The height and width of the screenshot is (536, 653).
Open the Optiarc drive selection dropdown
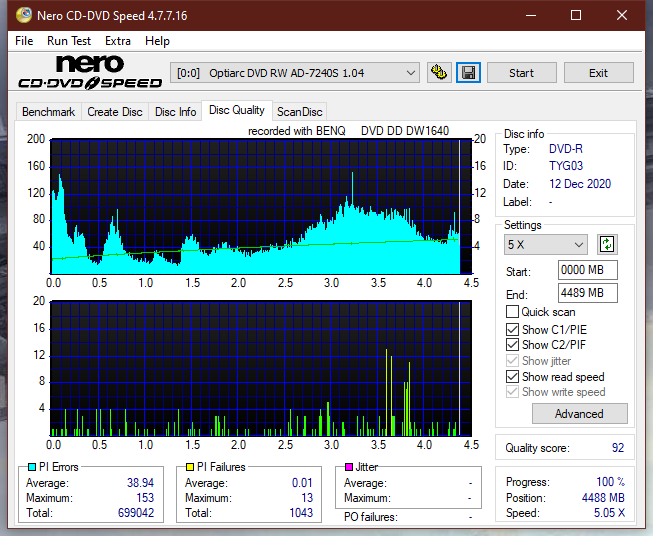pyautogui.click(x=294, y=73)
